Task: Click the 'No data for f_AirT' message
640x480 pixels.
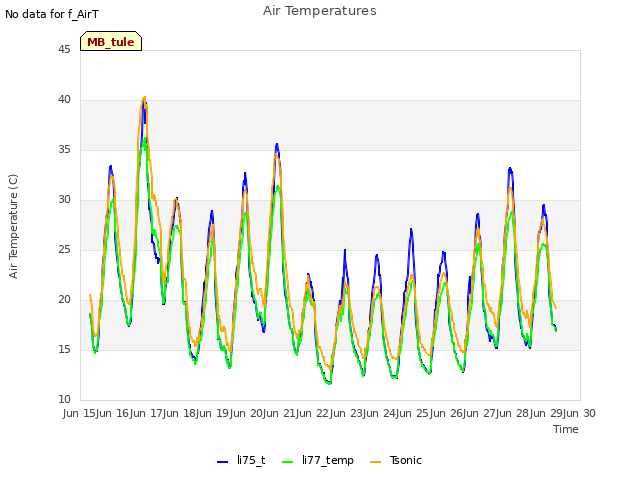Action: (52, 14)
